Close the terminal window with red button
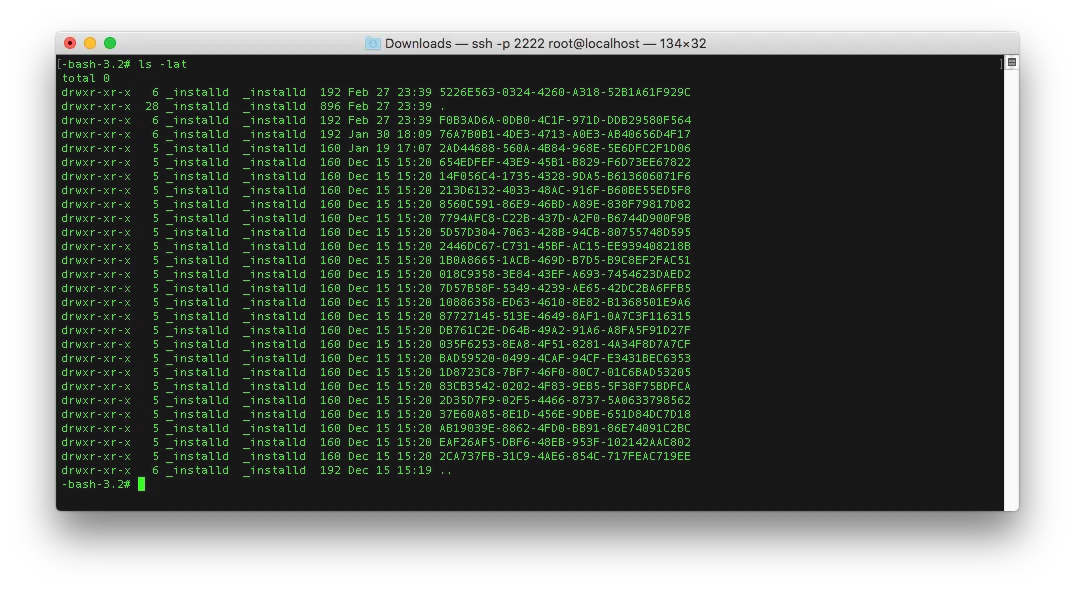The image size is (1075, 591). [x=70, y=43]
